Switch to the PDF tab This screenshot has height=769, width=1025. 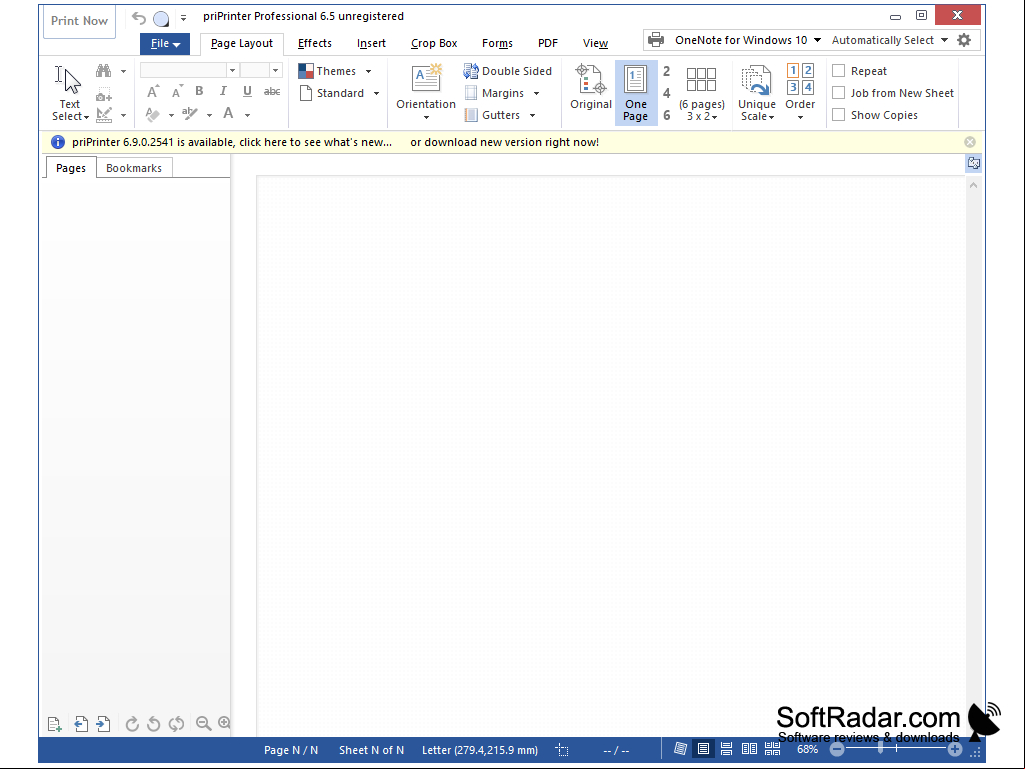548,43
